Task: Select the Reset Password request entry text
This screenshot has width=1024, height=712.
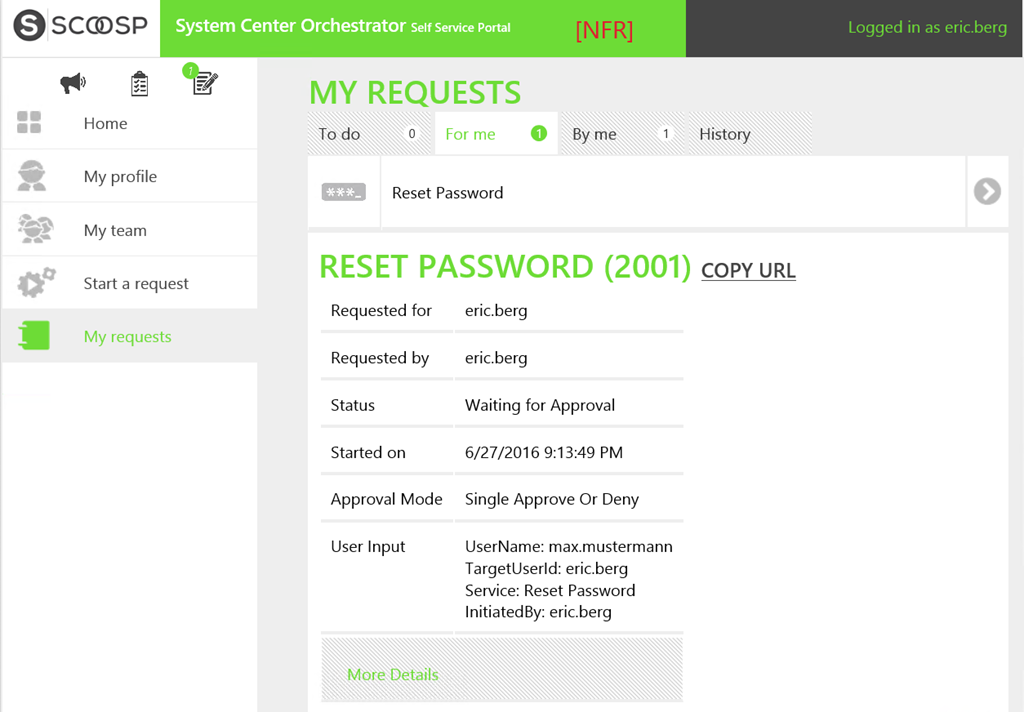Action: [447, 193]
